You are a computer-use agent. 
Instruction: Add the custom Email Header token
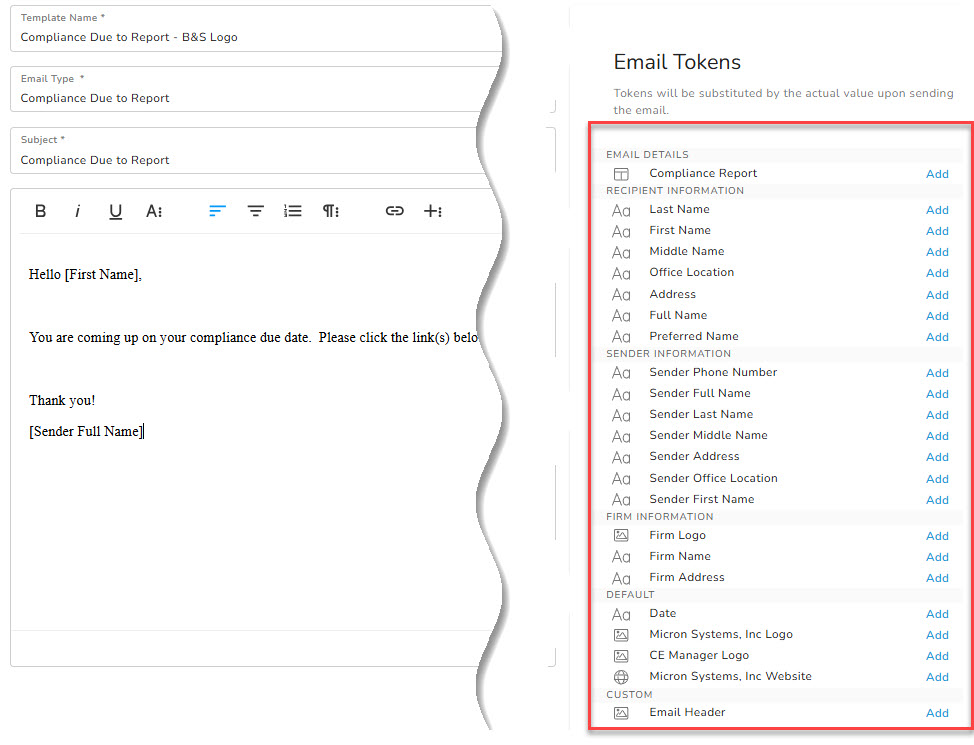tap(937, 713)
